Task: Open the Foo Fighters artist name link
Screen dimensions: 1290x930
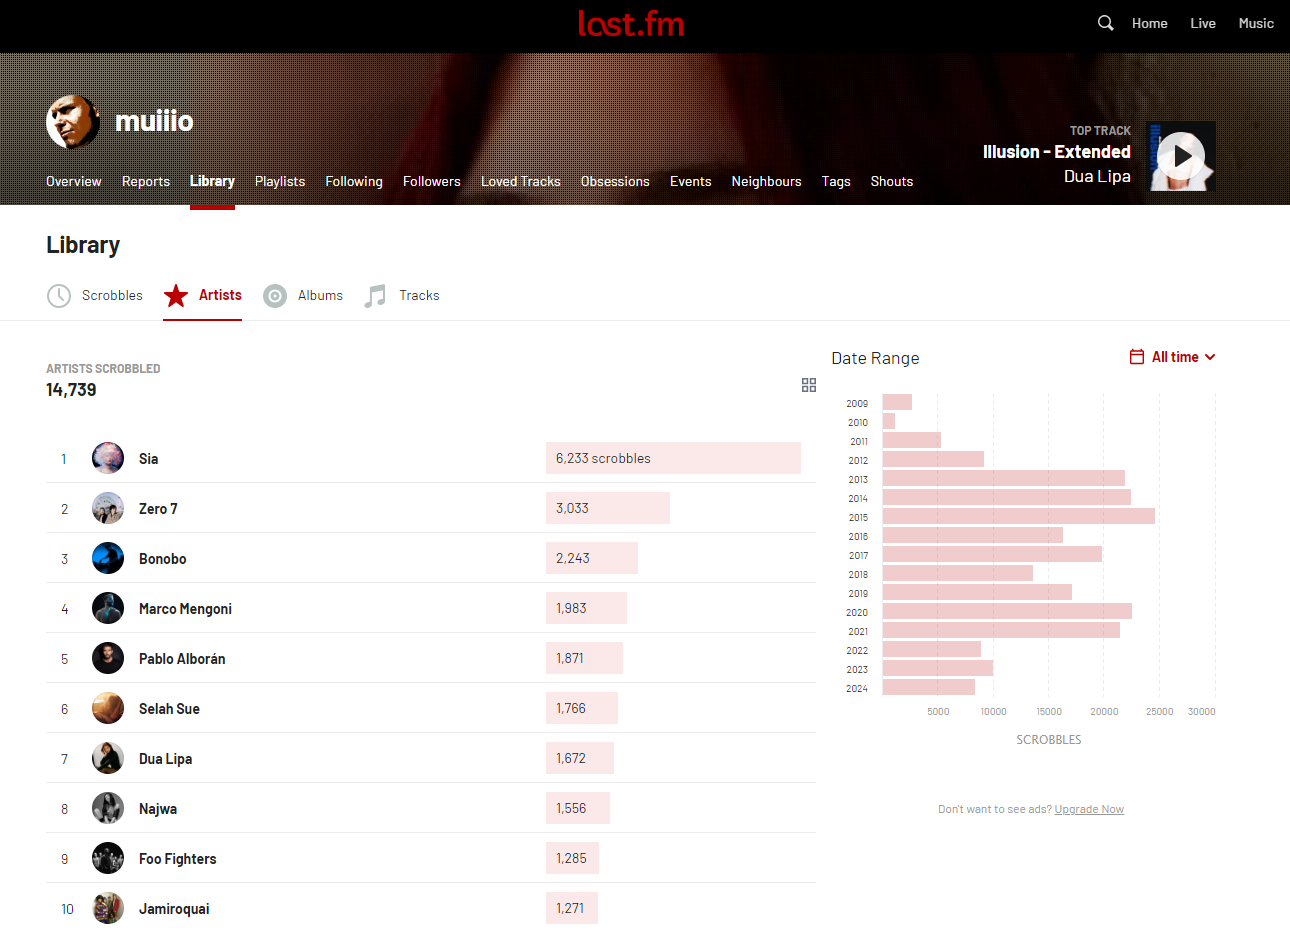Action: [177, 858]
